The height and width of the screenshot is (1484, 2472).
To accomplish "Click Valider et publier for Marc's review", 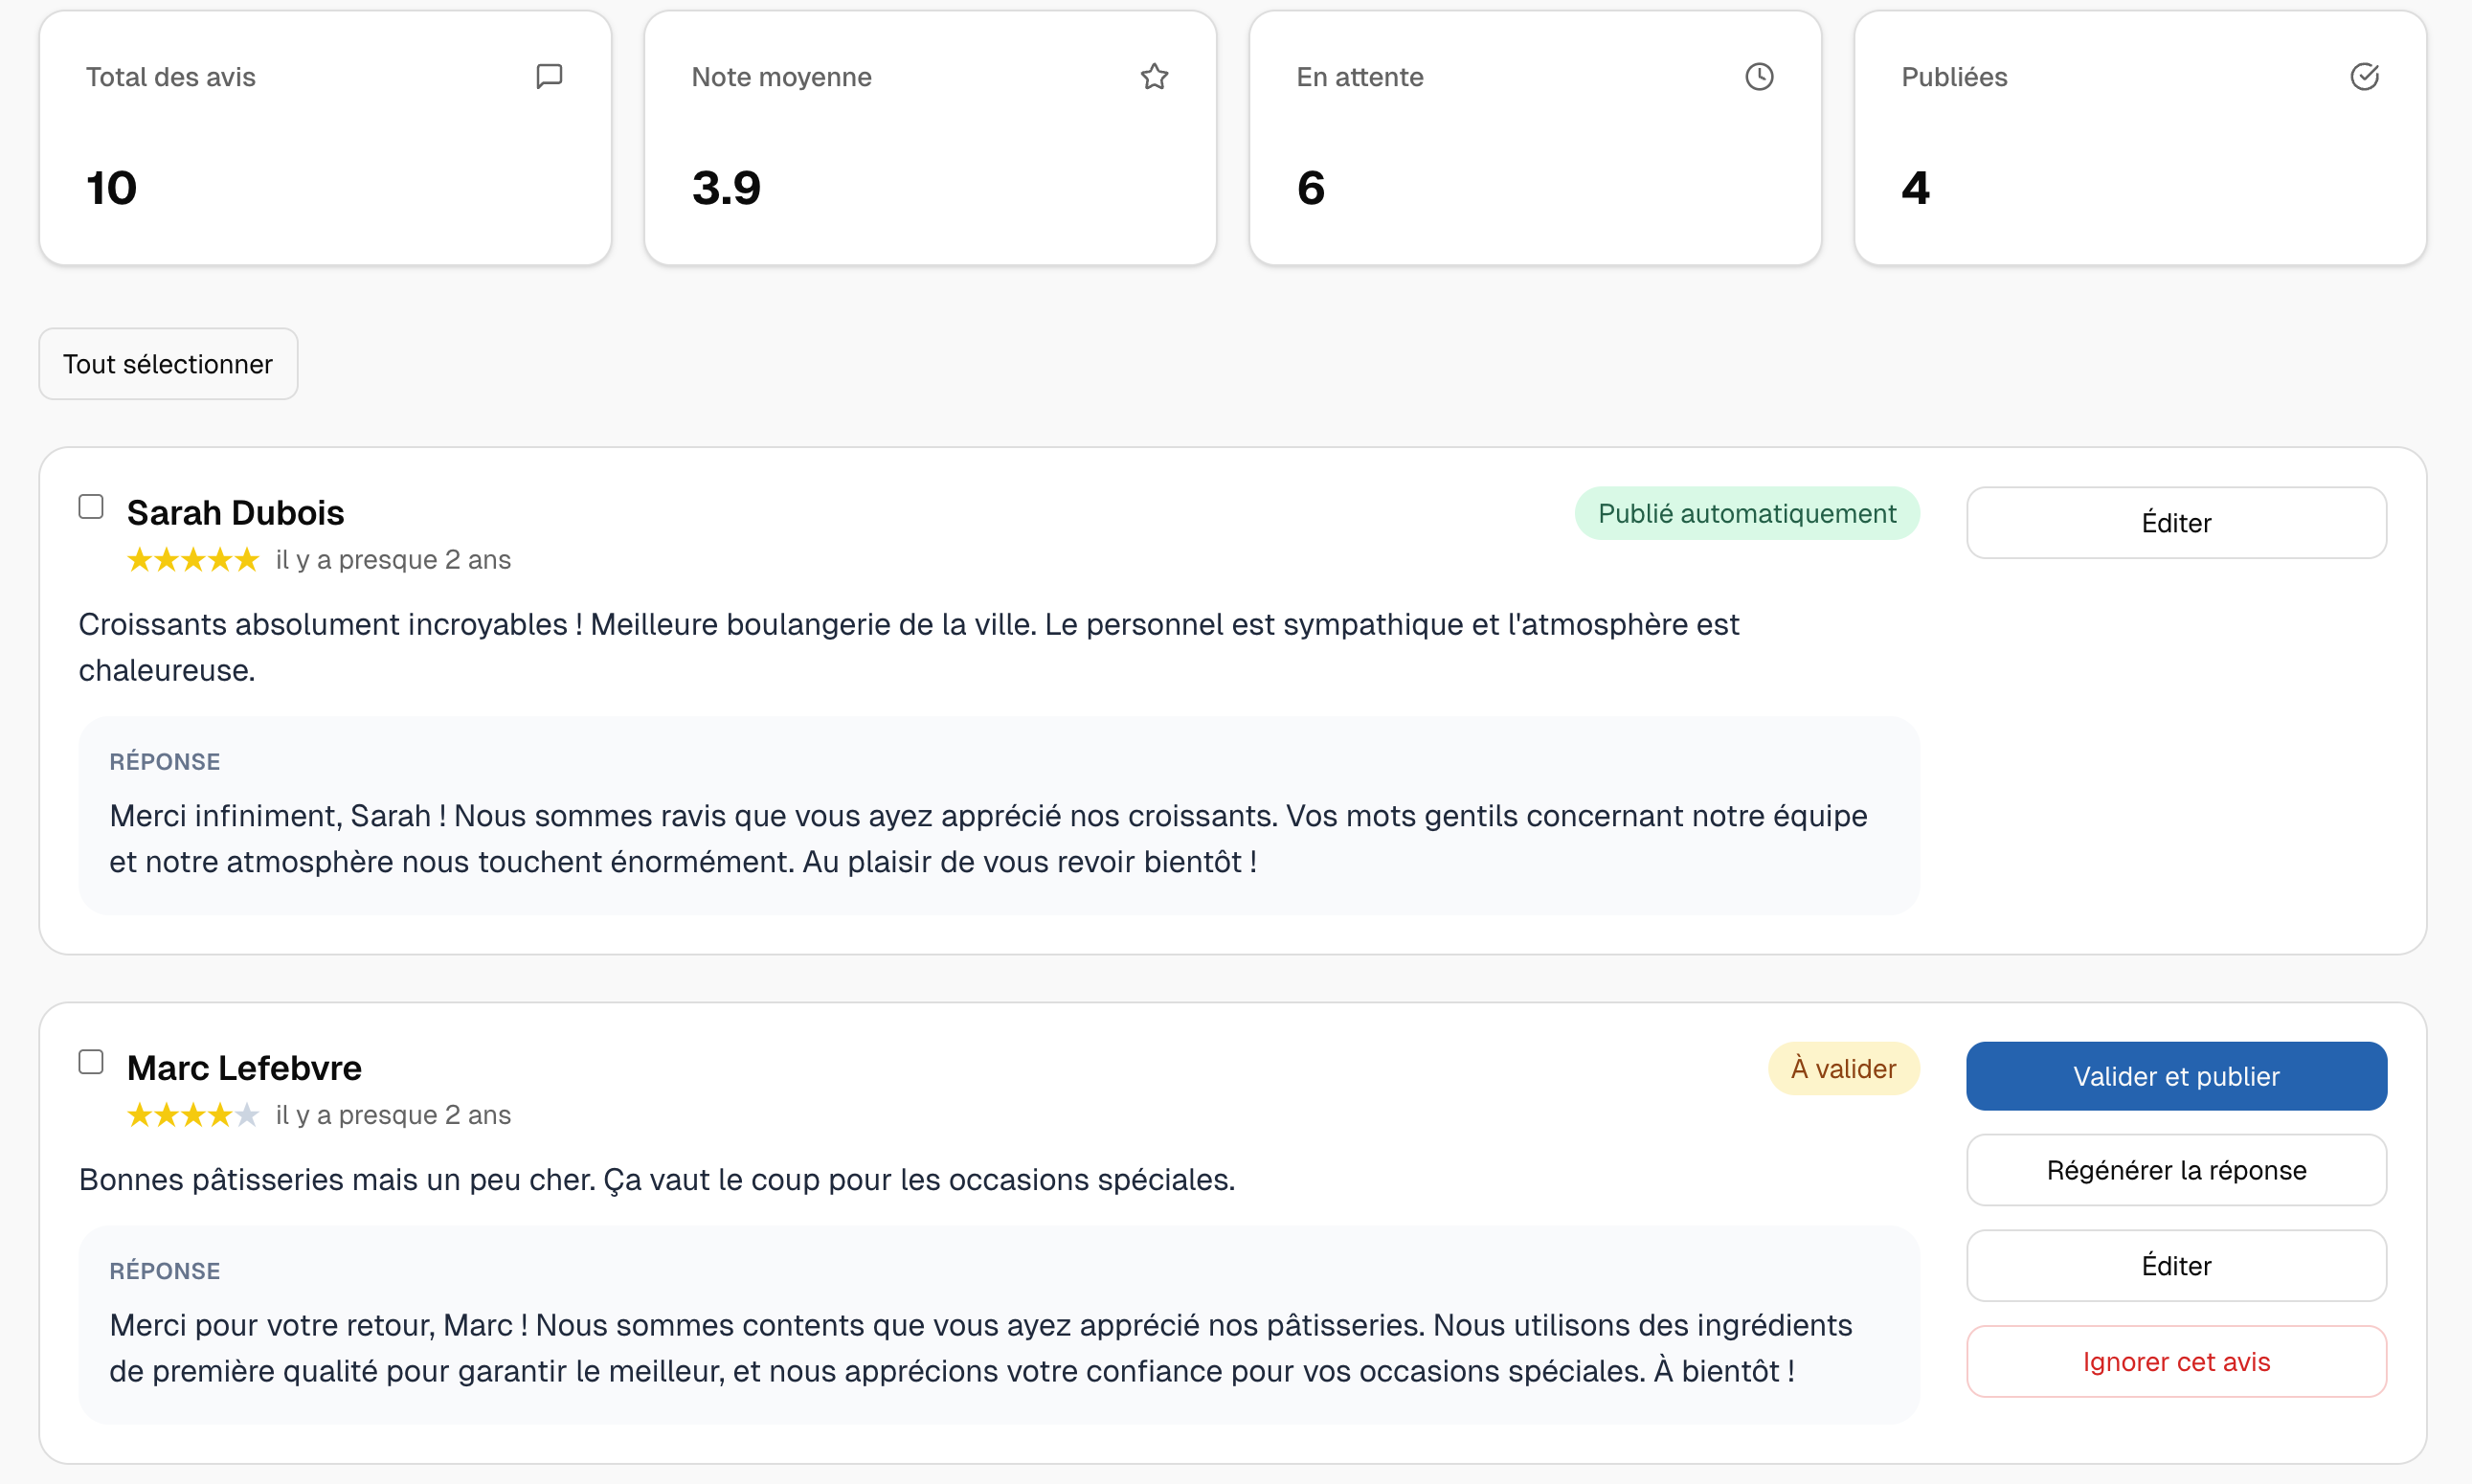I will click(2176, 1076).
